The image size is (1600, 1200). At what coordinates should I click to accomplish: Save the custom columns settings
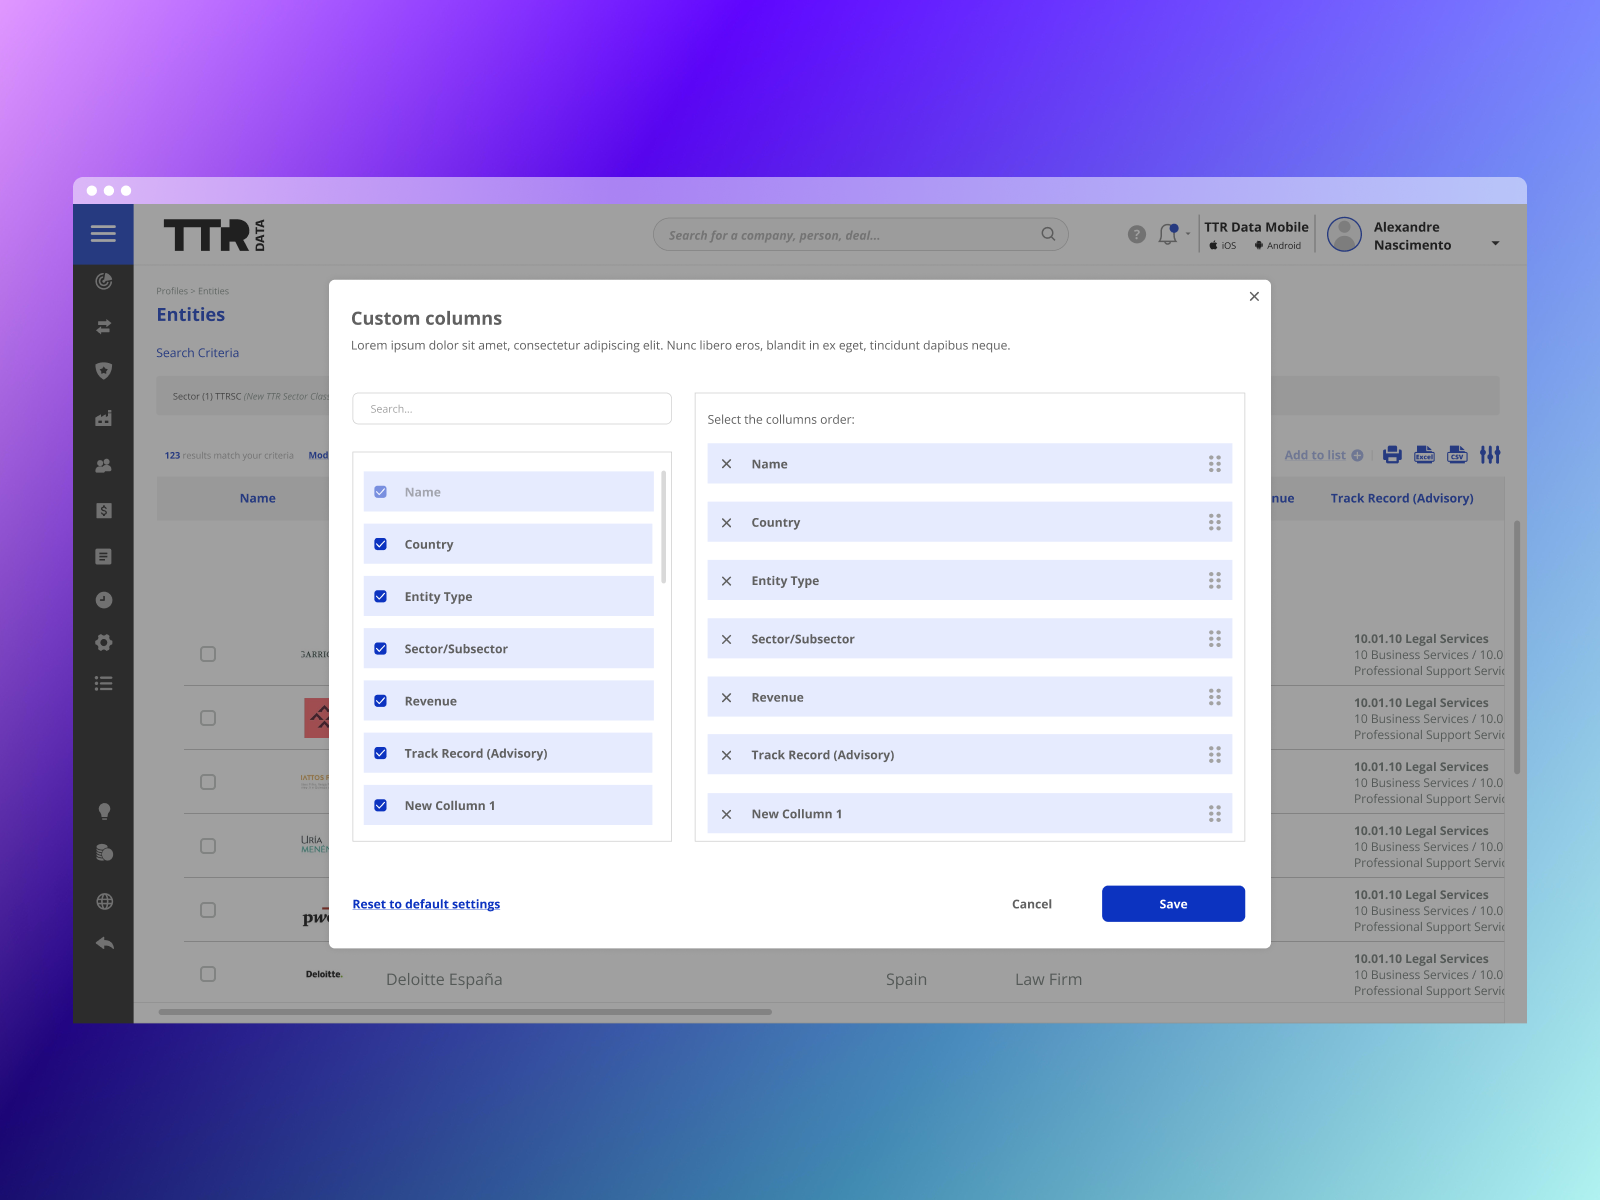pyautogui.click(x=1173, y=904)
